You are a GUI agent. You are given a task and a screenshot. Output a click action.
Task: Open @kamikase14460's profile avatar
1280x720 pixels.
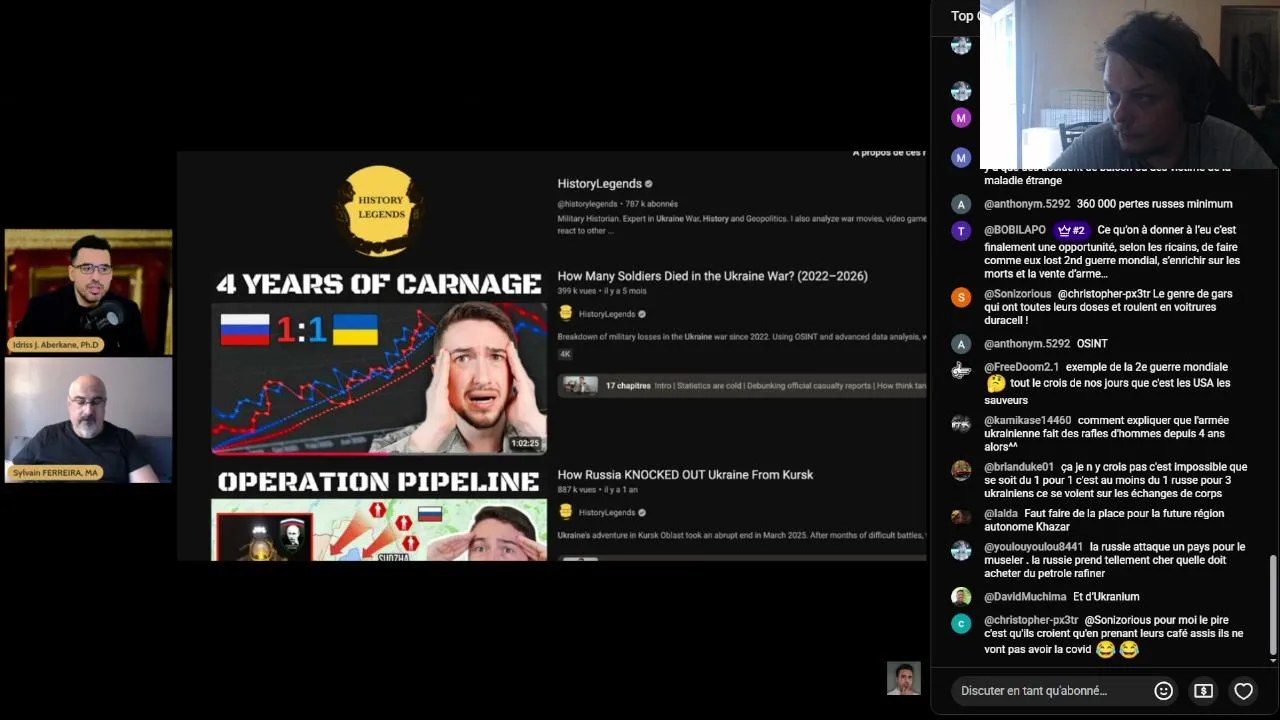(x=961, y=423)
